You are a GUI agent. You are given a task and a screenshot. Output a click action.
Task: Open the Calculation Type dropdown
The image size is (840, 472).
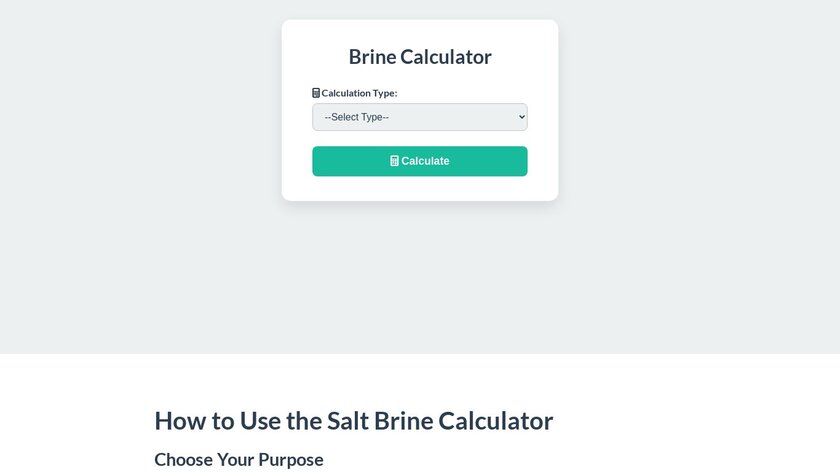(419, 117)
